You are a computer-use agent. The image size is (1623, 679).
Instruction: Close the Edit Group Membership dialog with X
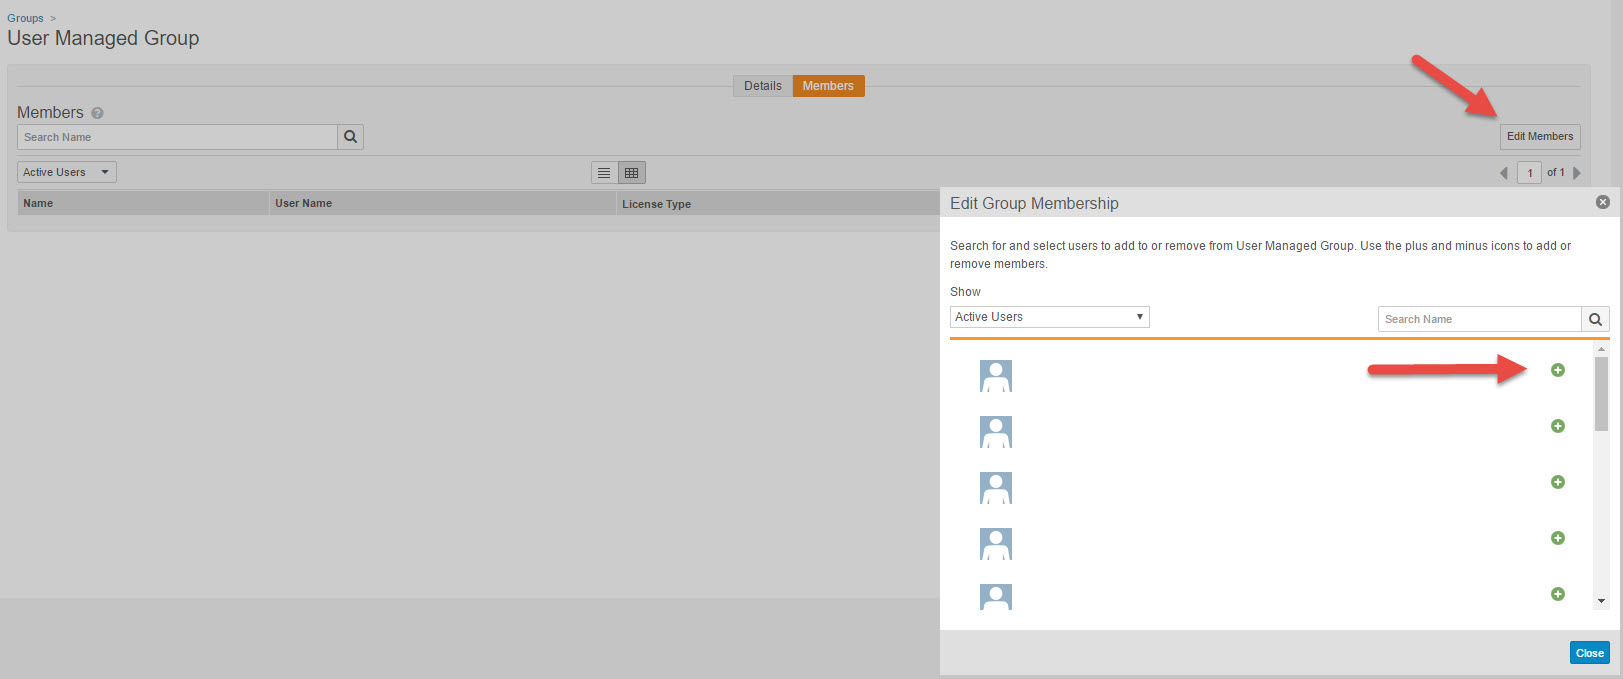tap(1602, 202)
